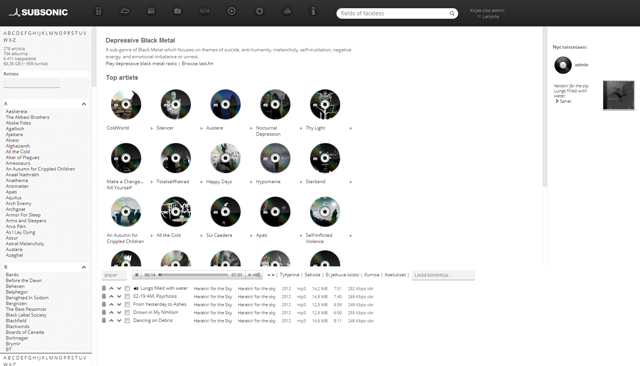This screenshot has height=366, width=640.
Task: Open artist Agalloch in sidebar
Action: pyautogui.click(x=15, y=129)
